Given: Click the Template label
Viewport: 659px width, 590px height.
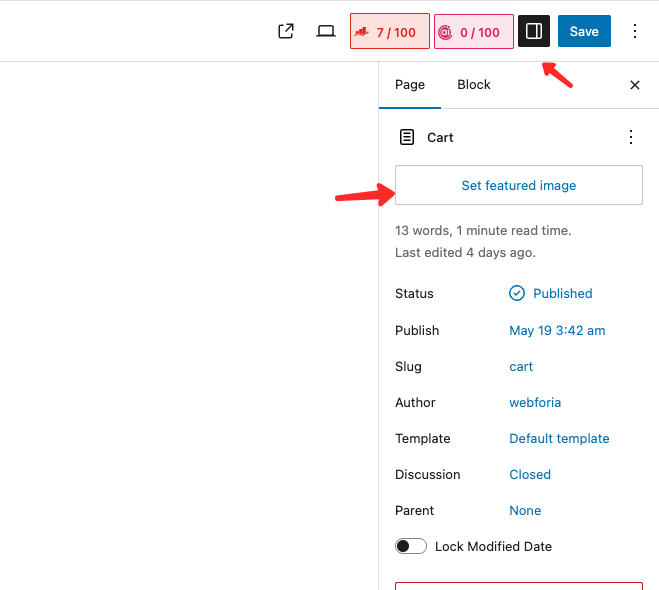Looking at the screenshot, I should coord(422,438).
